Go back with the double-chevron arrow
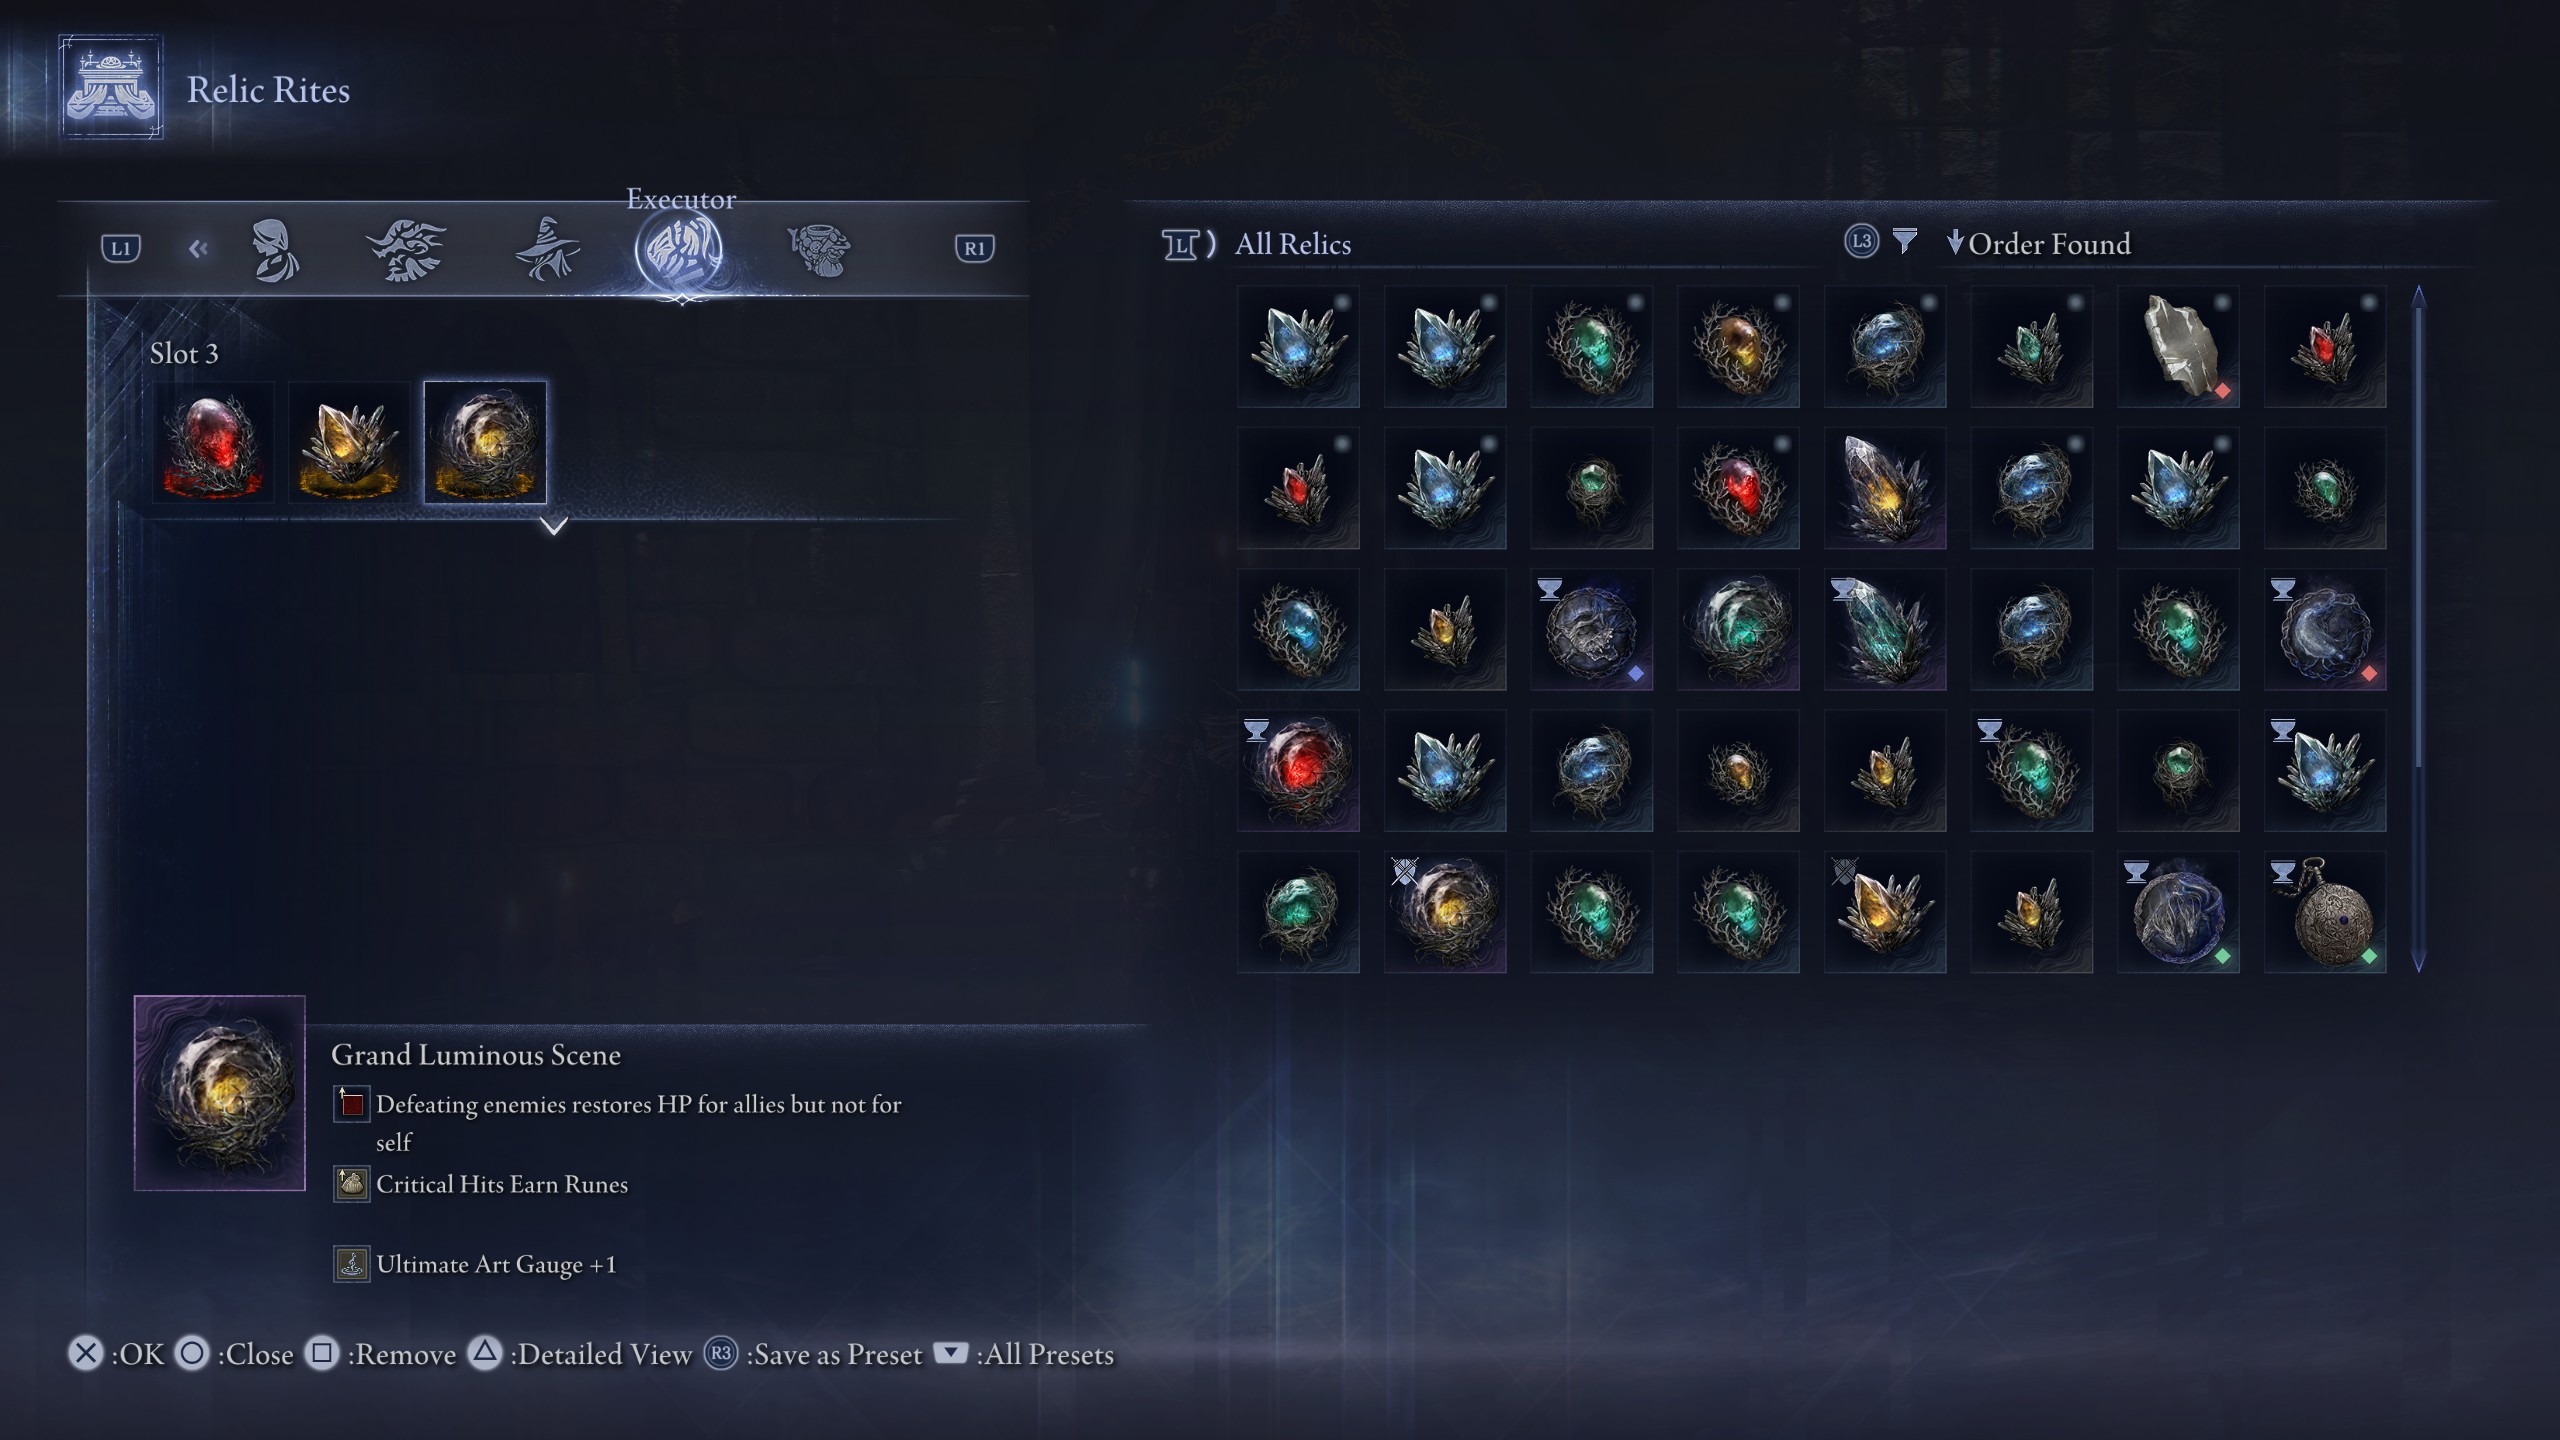2560x1440 pixels. (x=198, y=248)
